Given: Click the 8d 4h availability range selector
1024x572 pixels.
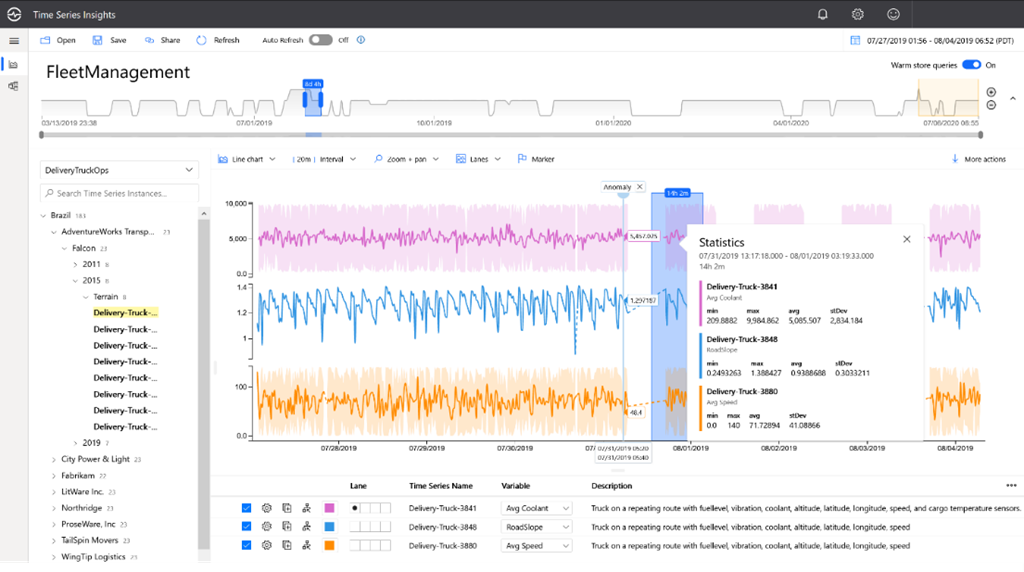Looking at the screenshot, I should [313, 100].
